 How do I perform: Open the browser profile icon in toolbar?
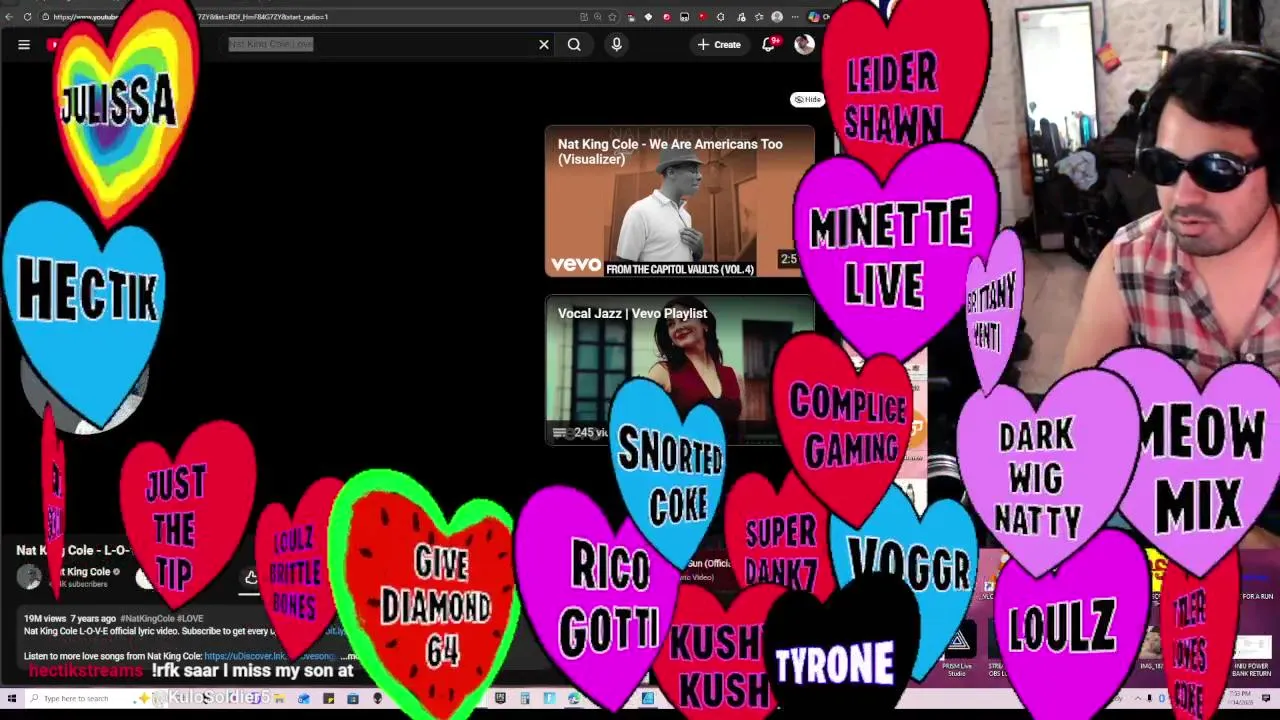tap(777, 17)
